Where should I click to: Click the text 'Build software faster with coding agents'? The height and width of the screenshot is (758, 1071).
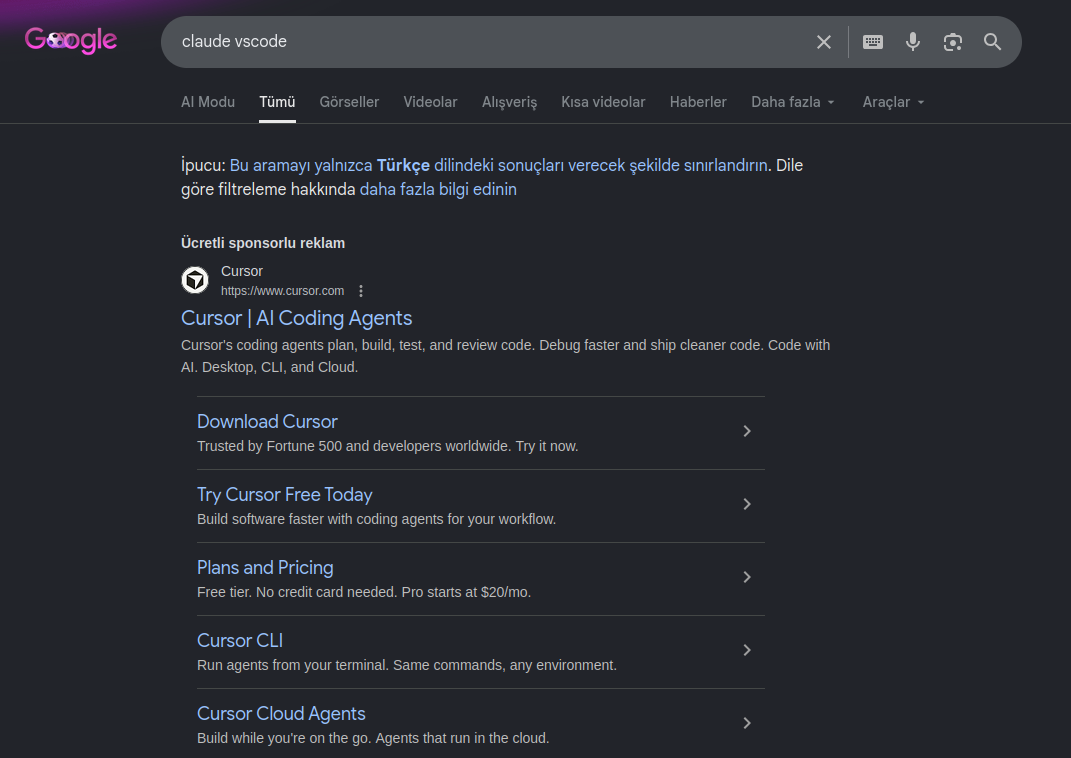click(x=320, y=519)
